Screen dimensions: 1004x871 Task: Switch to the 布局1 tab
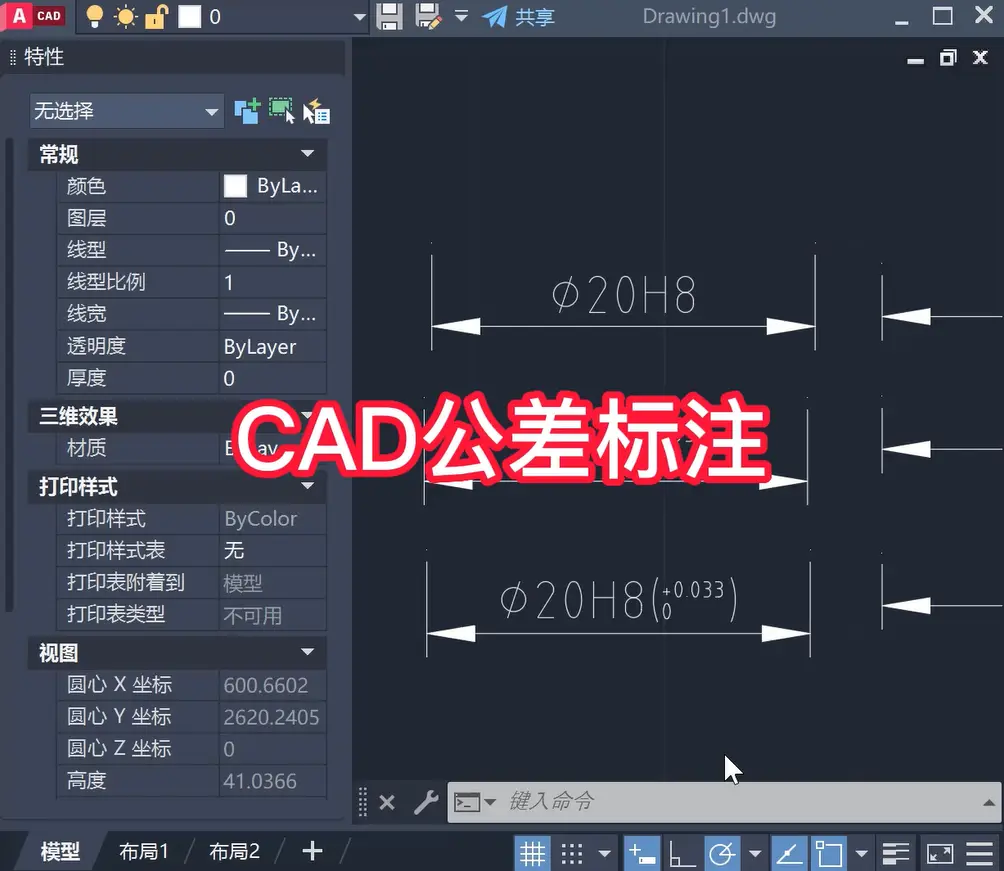pos(145,851)
